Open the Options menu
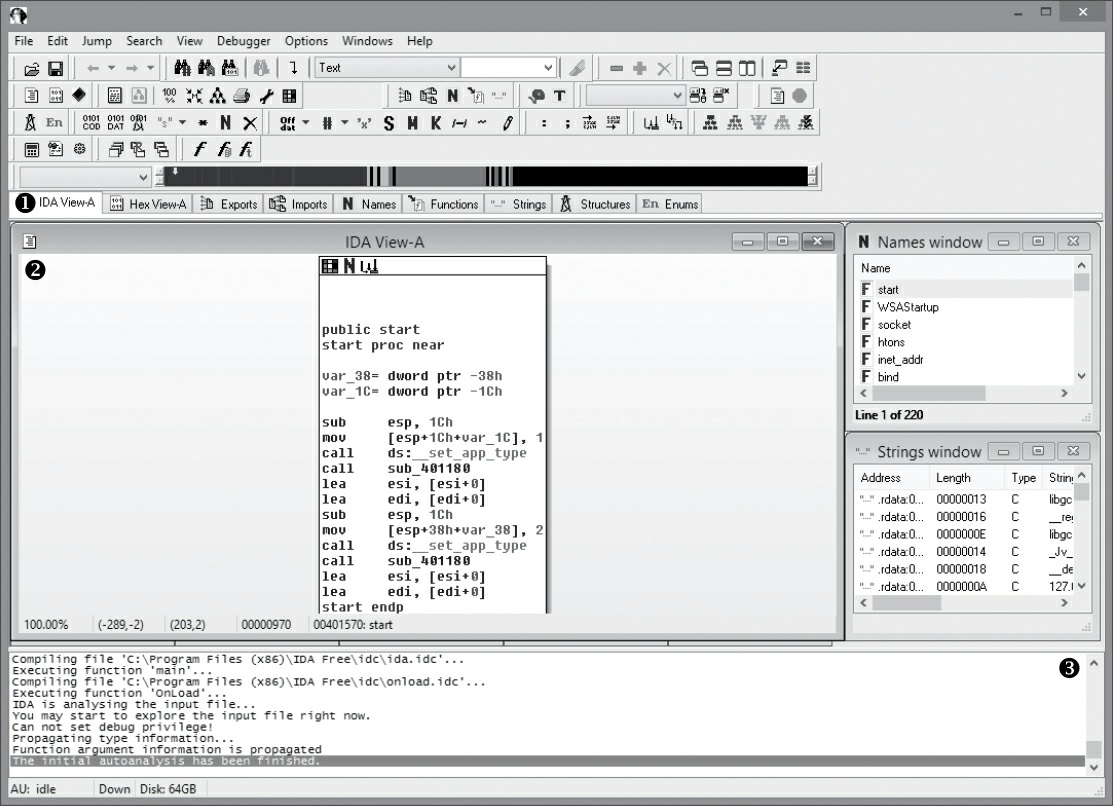The image size is (1113, 806). pos(306,41)
